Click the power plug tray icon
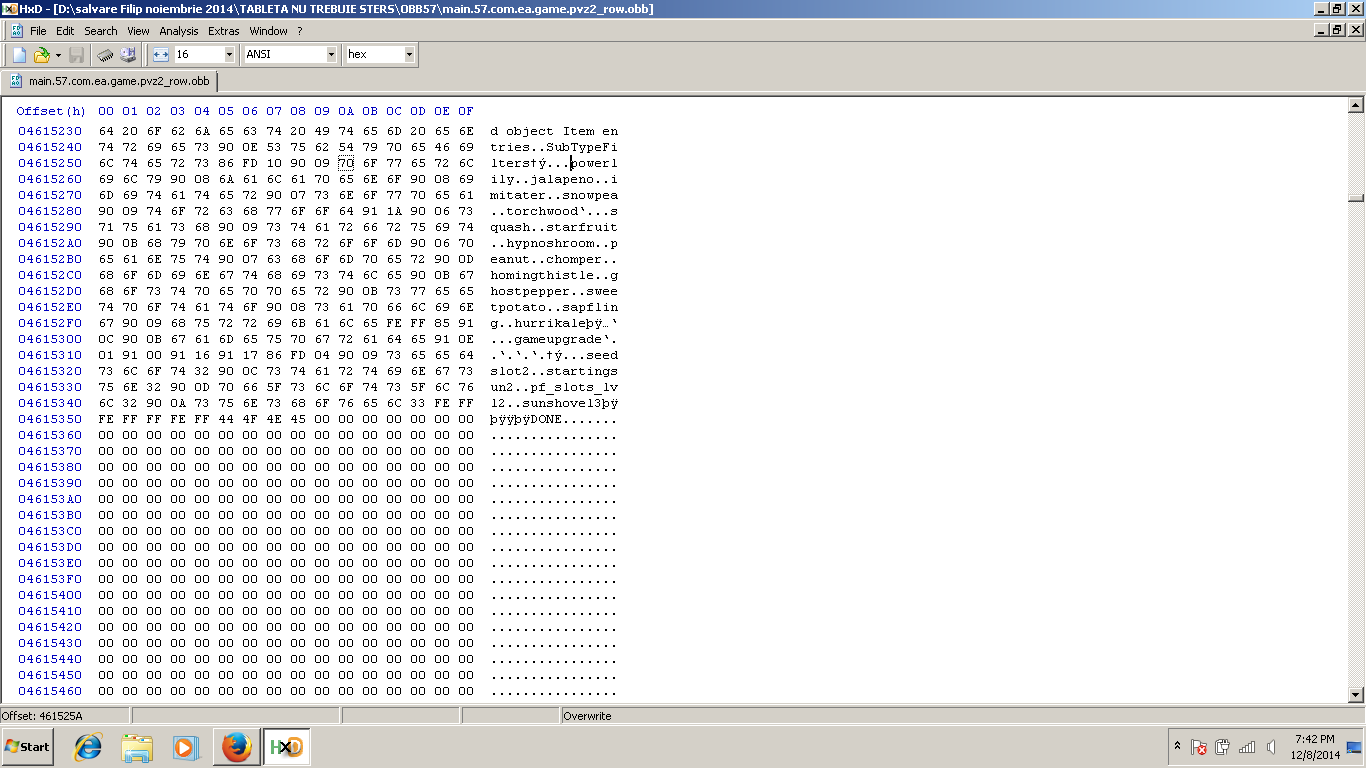The image size is (1366, 768). tap(1223, 747)
